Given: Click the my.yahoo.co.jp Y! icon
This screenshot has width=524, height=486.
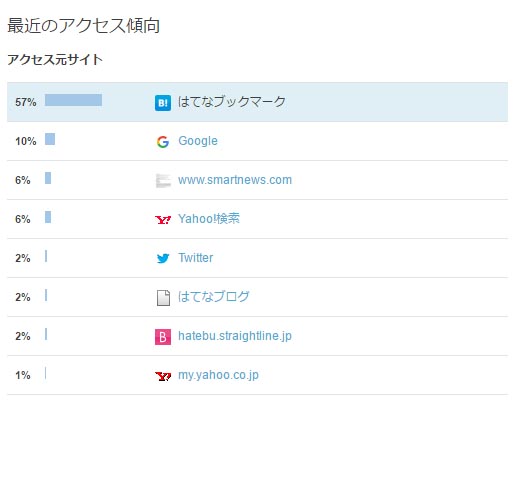Looking at the screenshot, I should 163,376.
